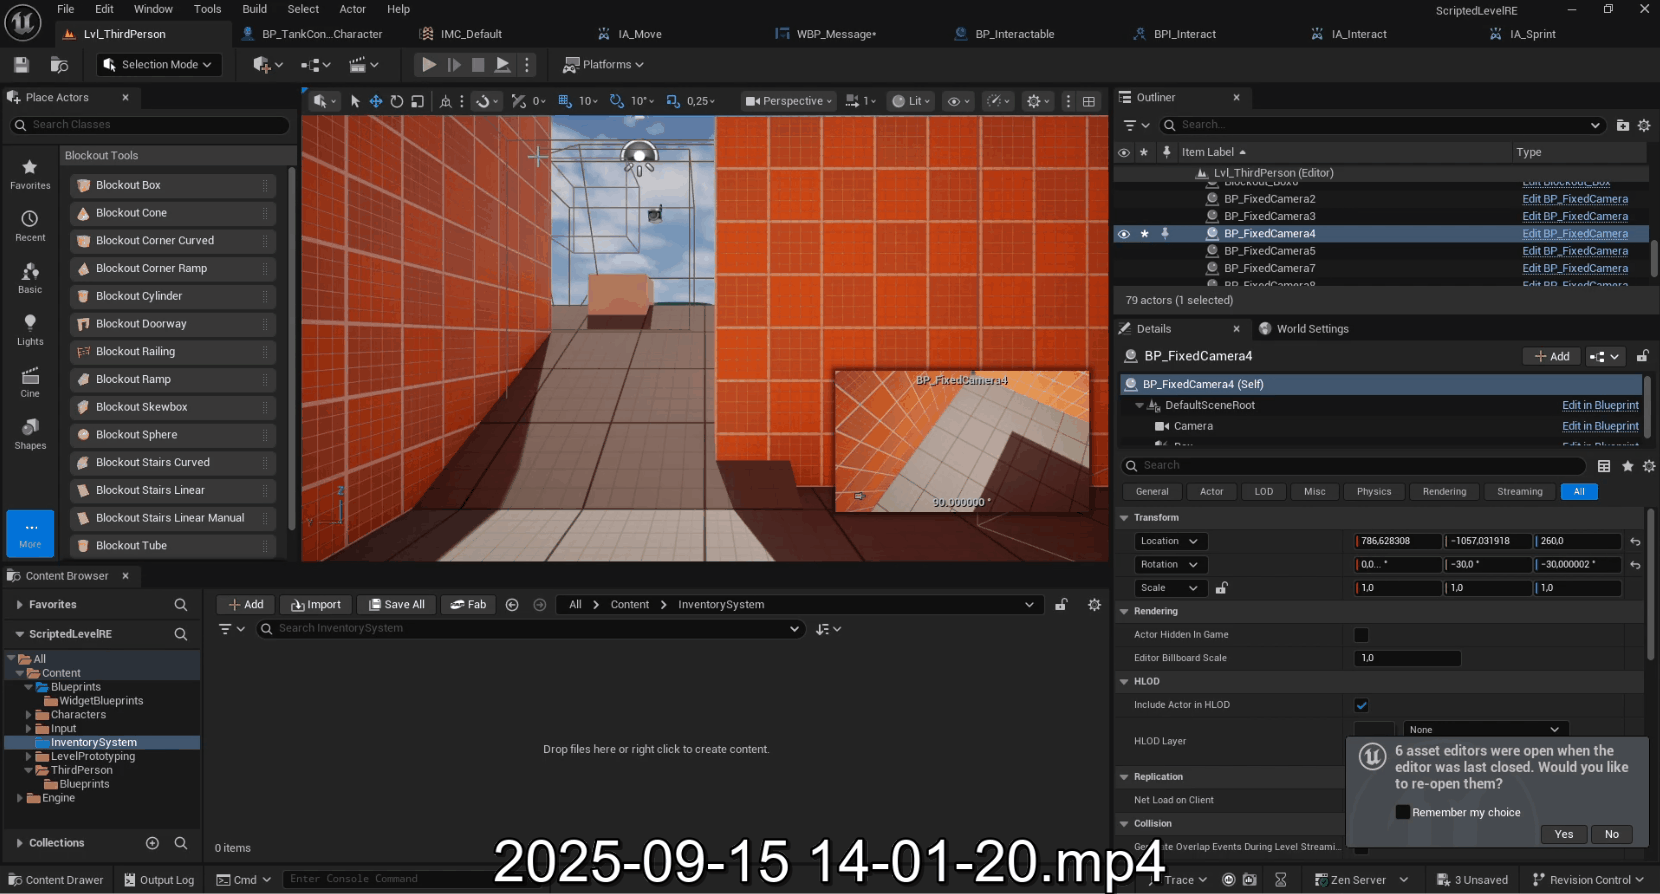Reset Location to default arrow
The image size is (1660, 894).
pos(1635,542)
